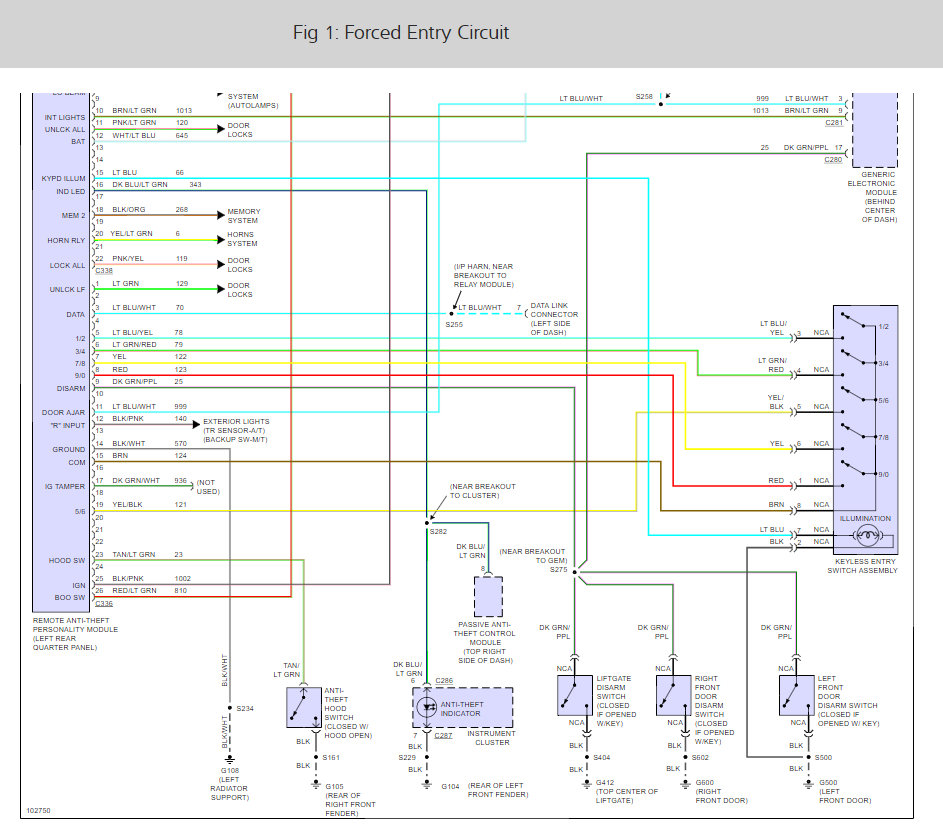Viewport: 943px width, 839px height.
Task: Click the PNK/YEL wire label
Action: click(x=128, y=259)
